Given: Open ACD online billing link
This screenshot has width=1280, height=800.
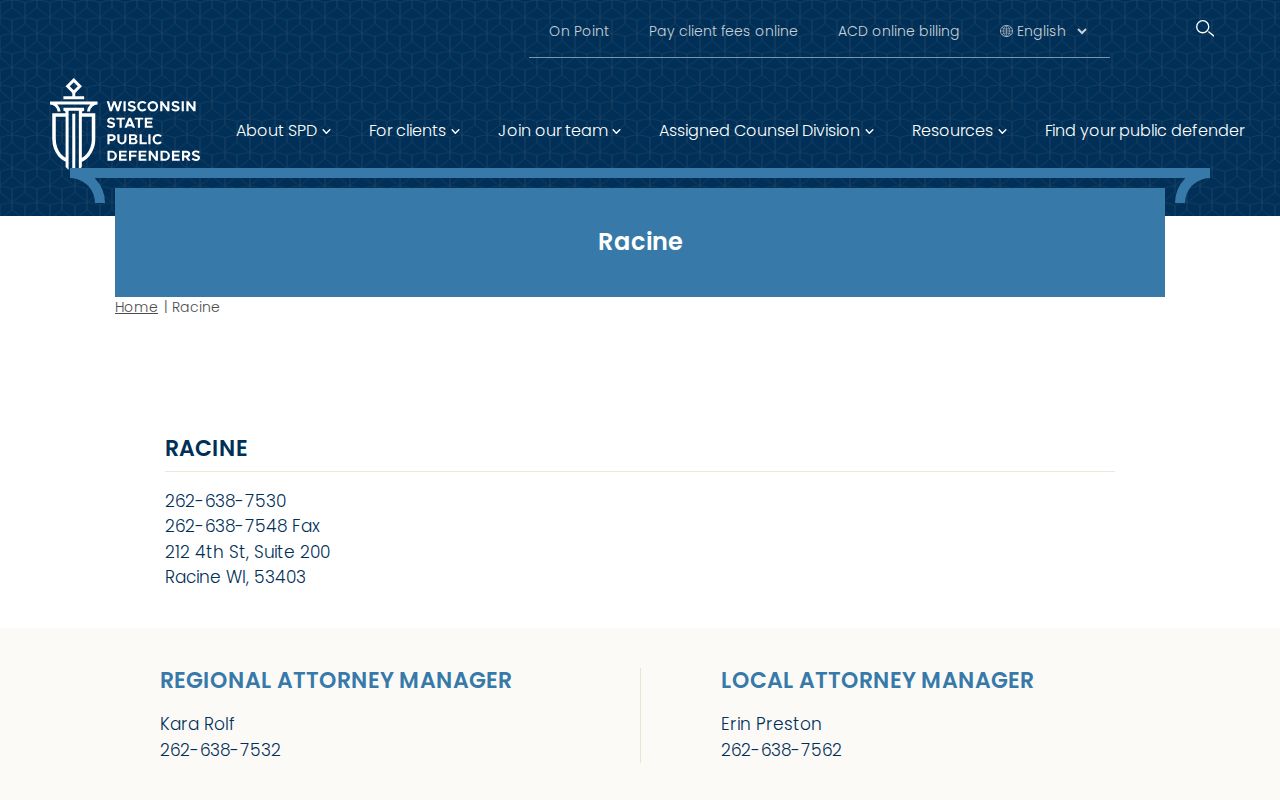Looking at the screenshot, I should (x=898, y=31).
